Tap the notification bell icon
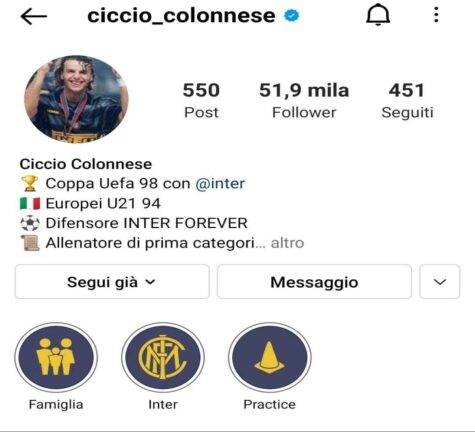 click(378, 15)
